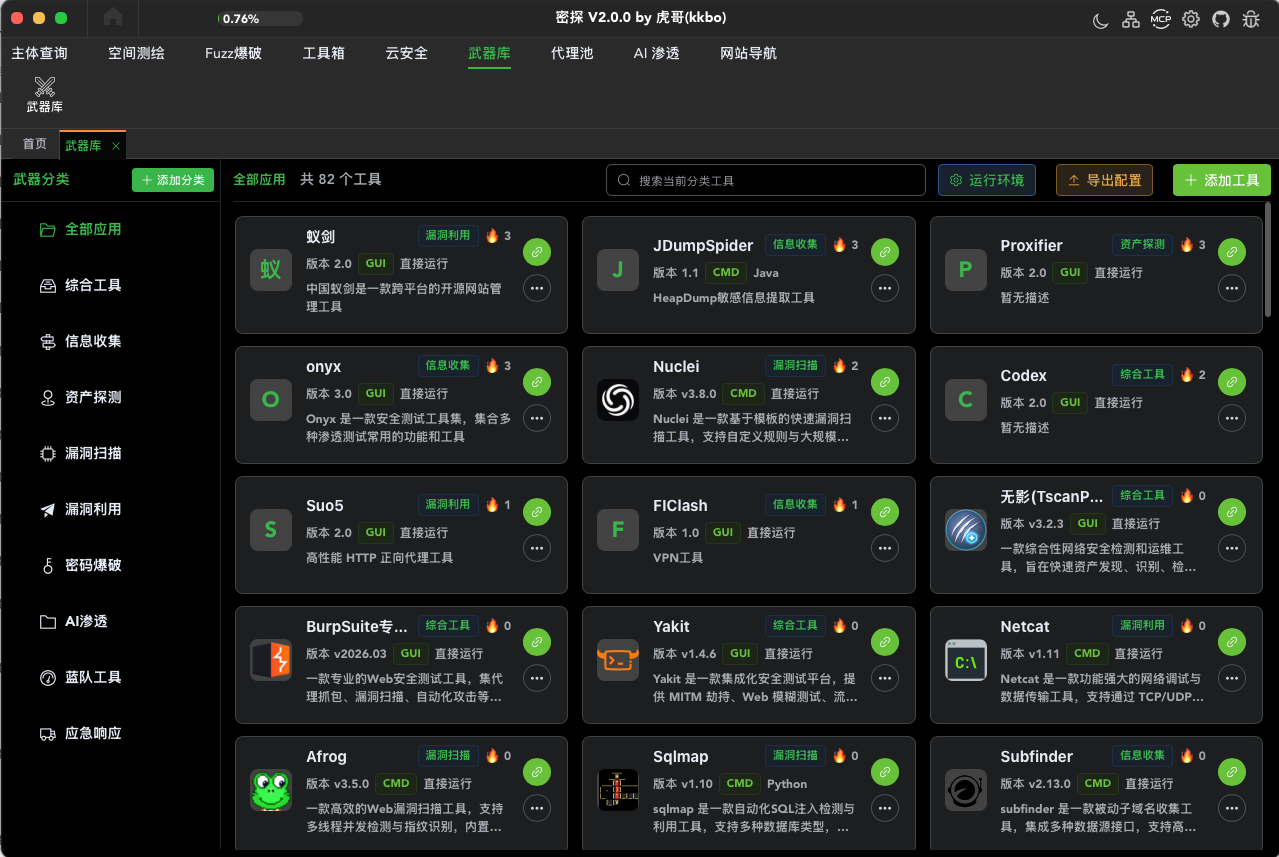The height and width of the screenshot is (857, 1279).
Task: Click green link icon on JDumpSpider card
Action: point(884,252)
